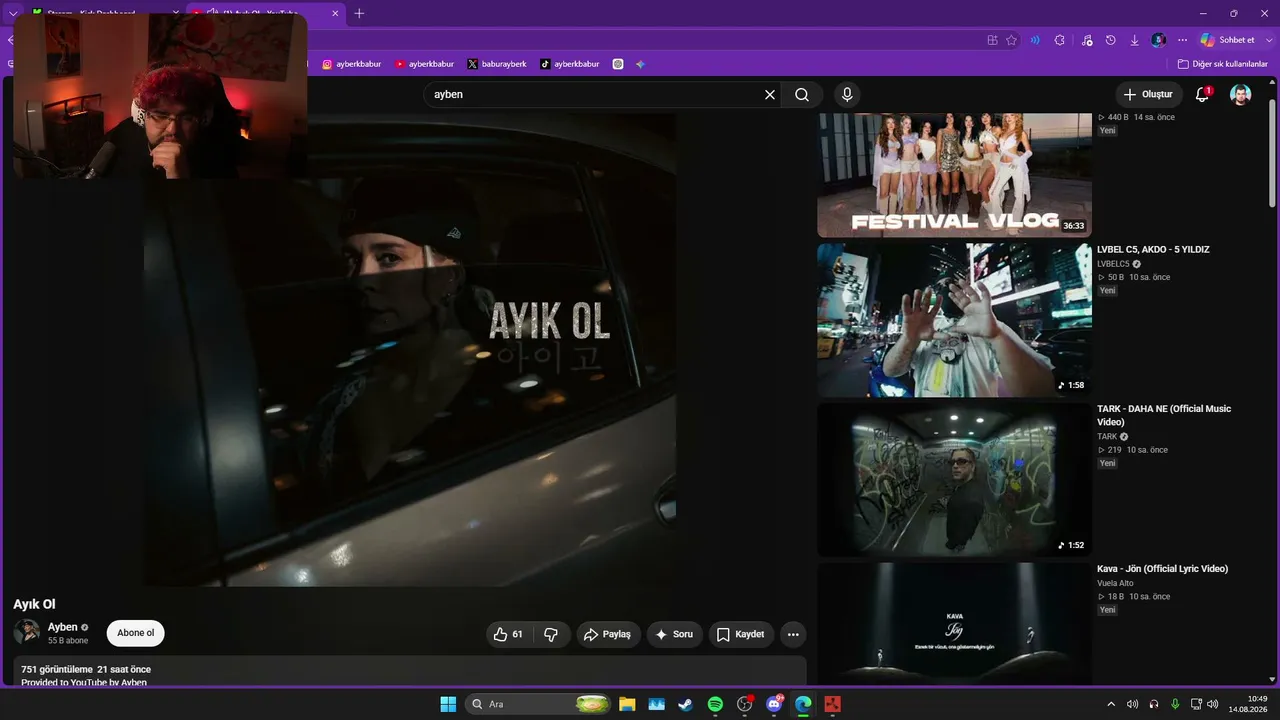Open the Vuela Alto channel link
Viewport: 1280px width, 720px height.
coord(1115,583)
